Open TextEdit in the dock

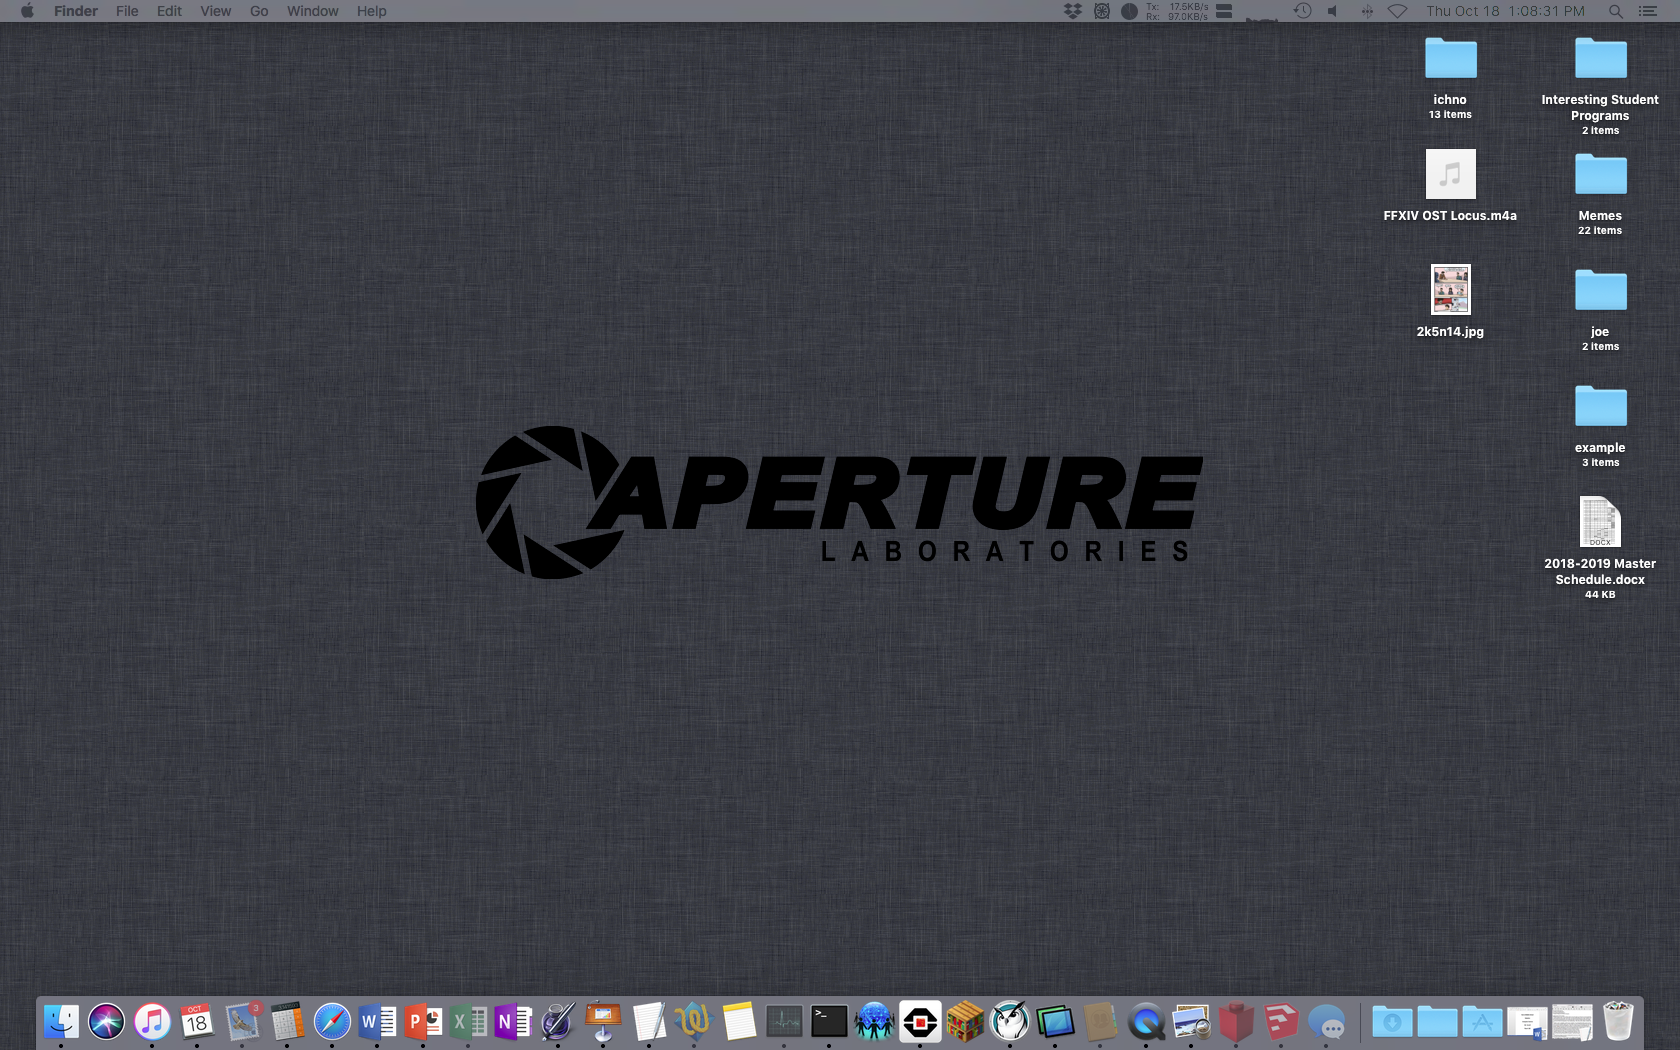click(x=649, y=1022)
